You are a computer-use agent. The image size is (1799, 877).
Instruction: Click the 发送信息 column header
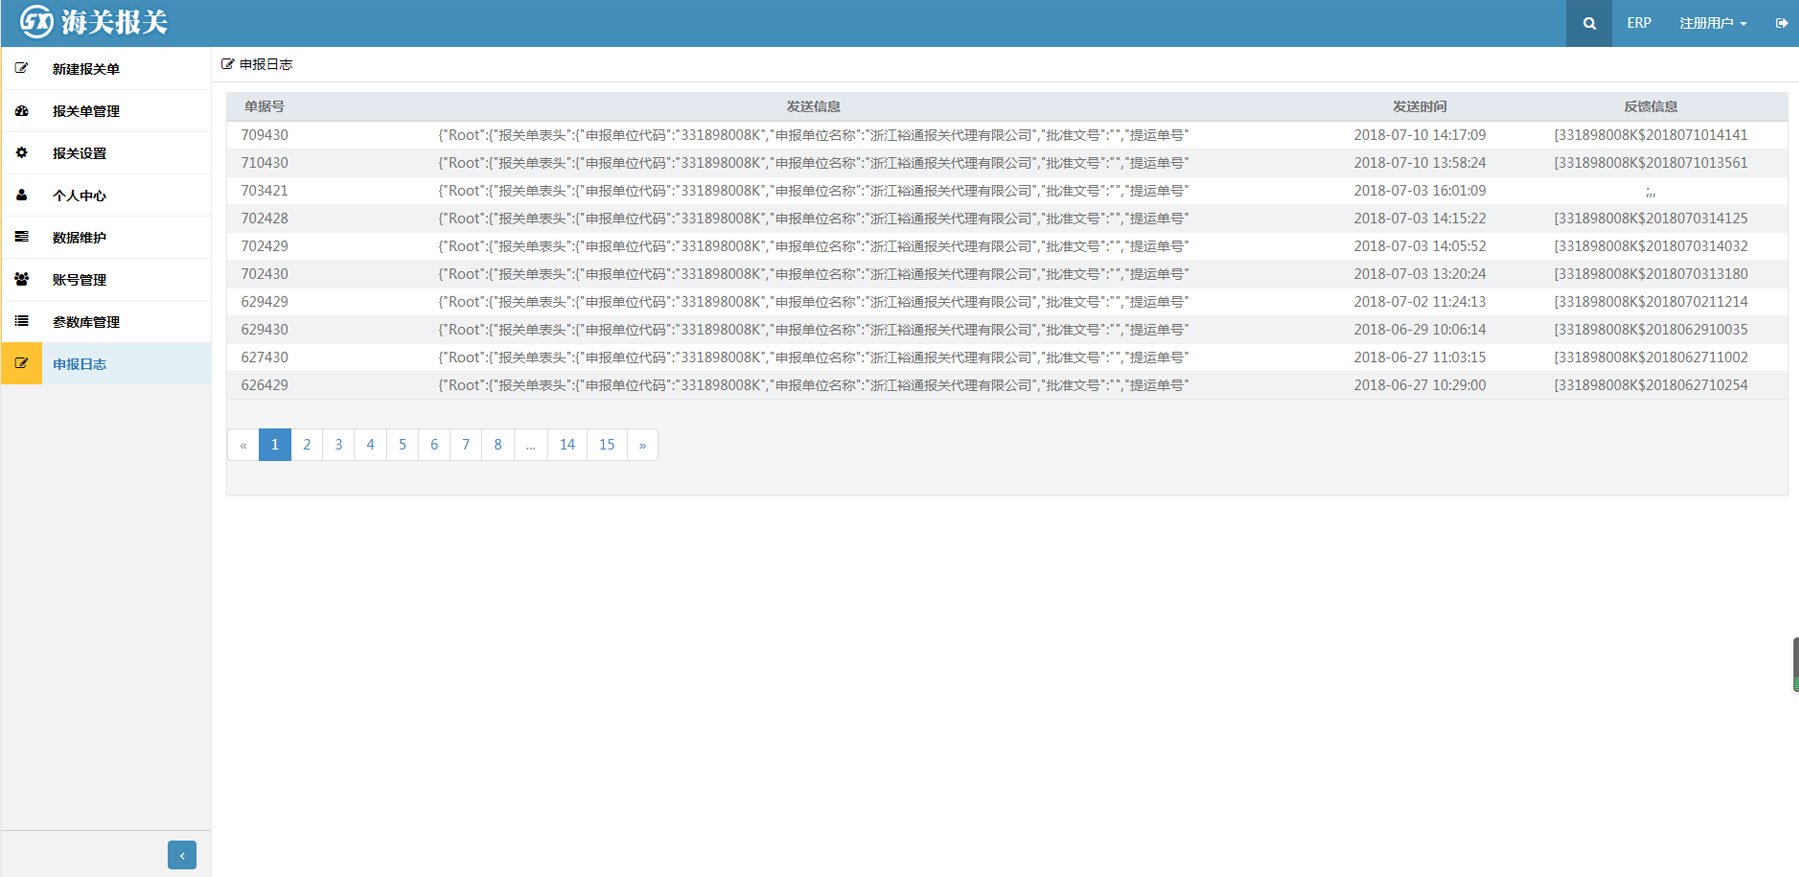point(813,106)
